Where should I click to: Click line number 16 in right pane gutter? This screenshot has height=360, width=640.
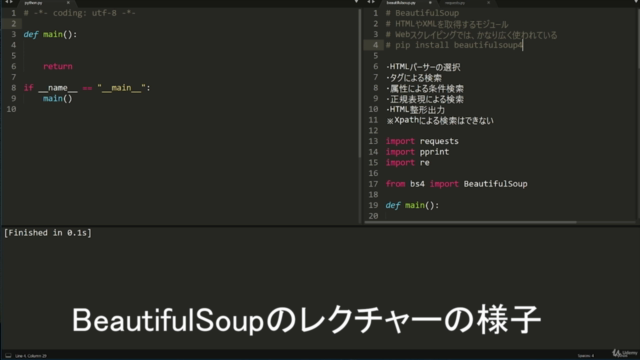point(373,173)
